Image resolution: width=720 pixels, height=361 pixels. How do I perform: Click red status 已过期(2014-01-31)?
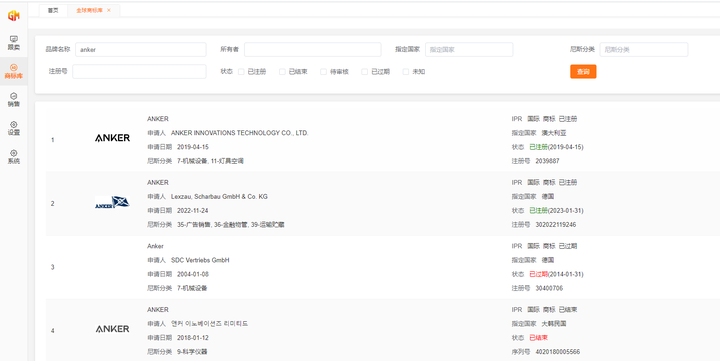pyautogui.click(x=556, y=274)
